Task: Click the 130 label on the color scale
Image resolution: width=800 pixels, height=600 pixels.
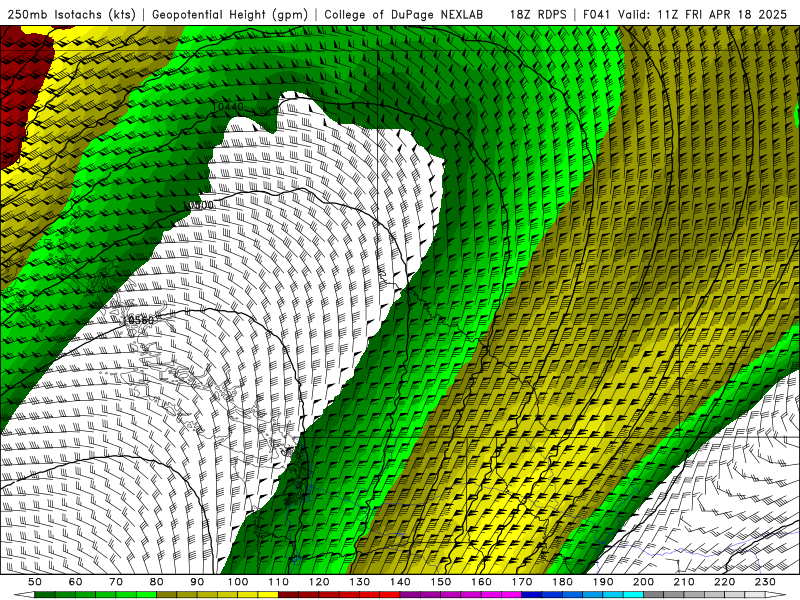Action: [x=360, y=582]
